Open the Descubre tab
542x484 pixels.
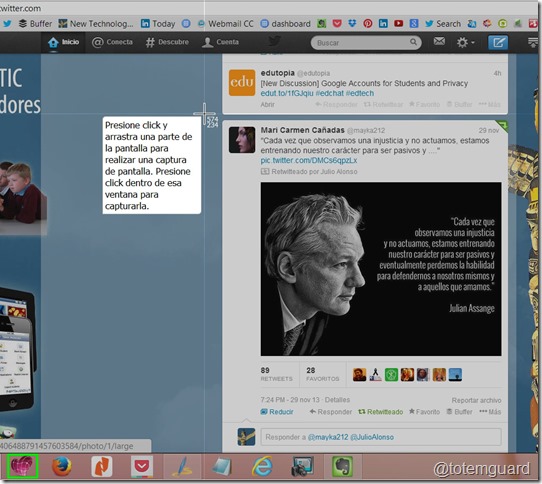(x=167, y=42)
